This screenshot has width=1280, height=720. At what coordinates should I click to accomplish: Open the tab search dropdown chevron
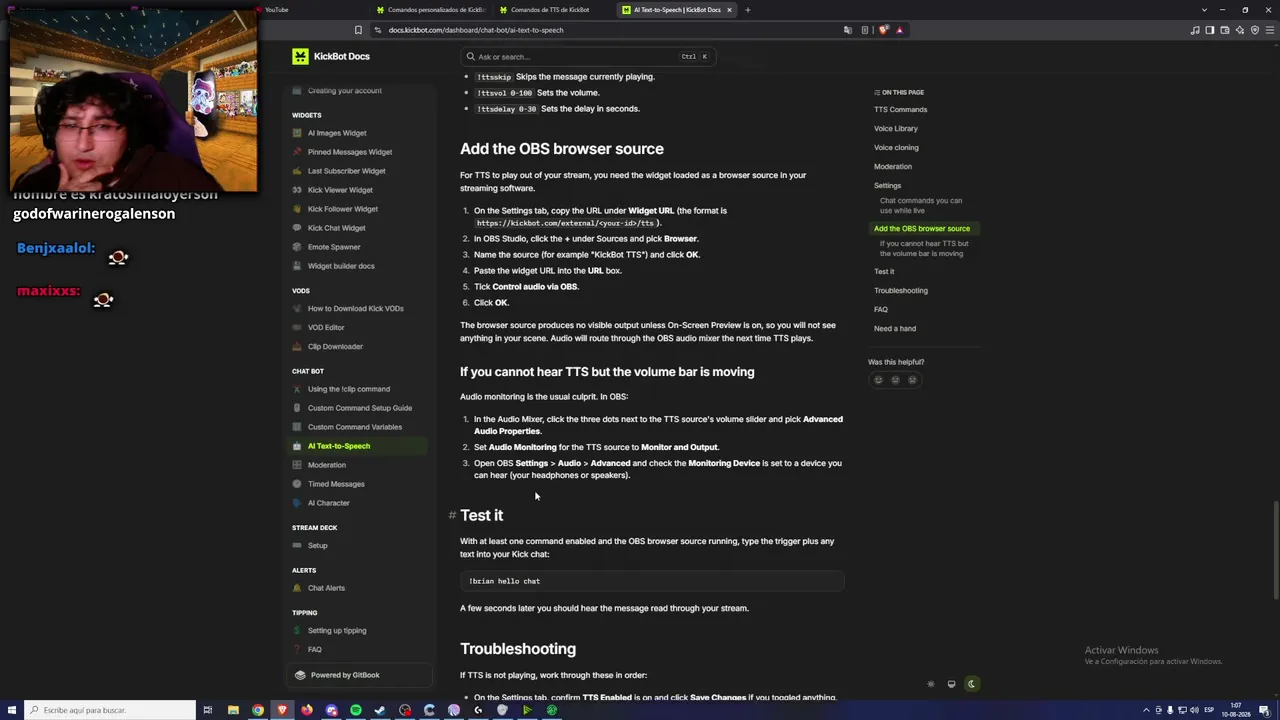(1205, 10)
